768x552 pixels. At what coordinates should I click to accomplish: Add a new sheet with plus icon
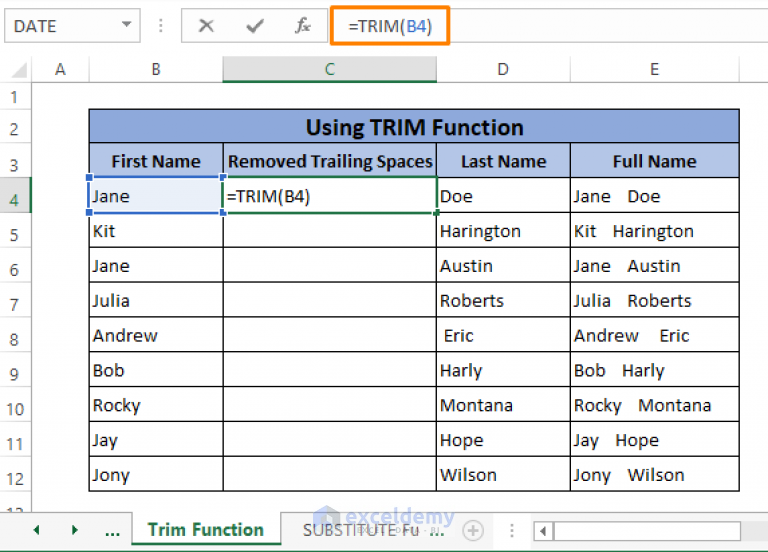(473, 530)
